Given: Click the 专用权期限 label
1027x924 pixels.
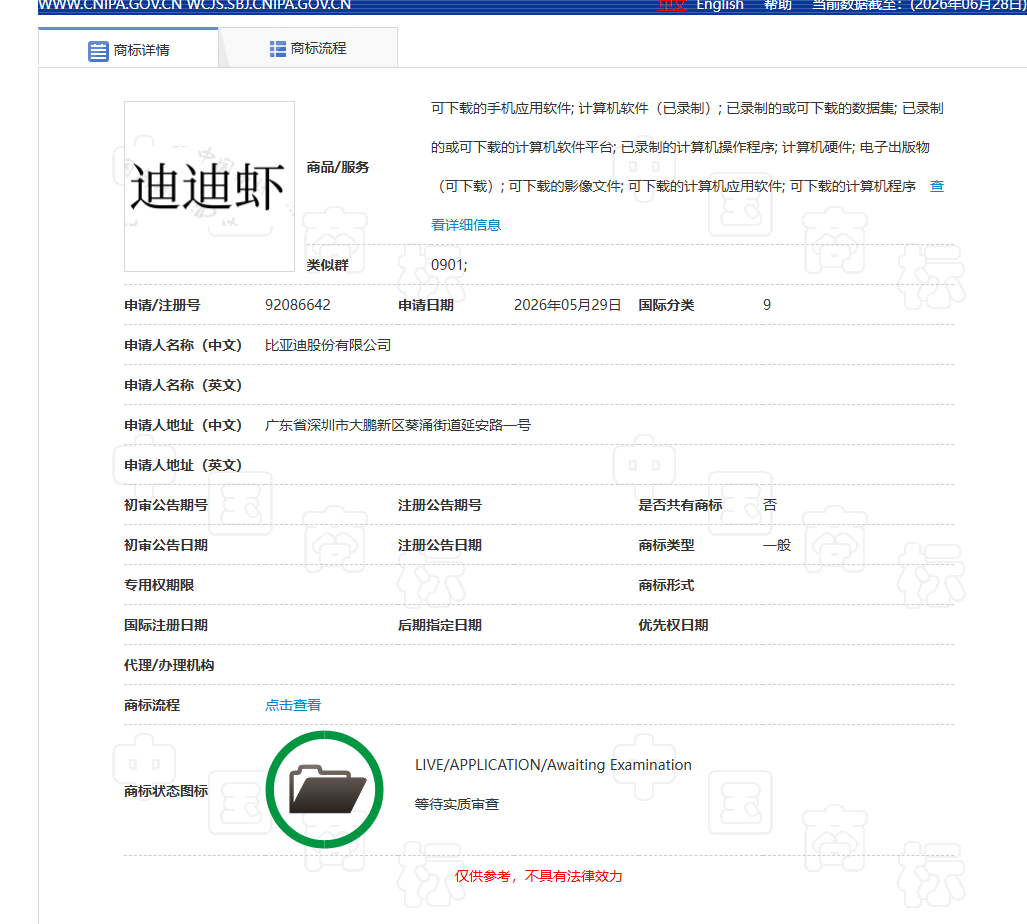Looking at the screenshot, I should (159, 585).
